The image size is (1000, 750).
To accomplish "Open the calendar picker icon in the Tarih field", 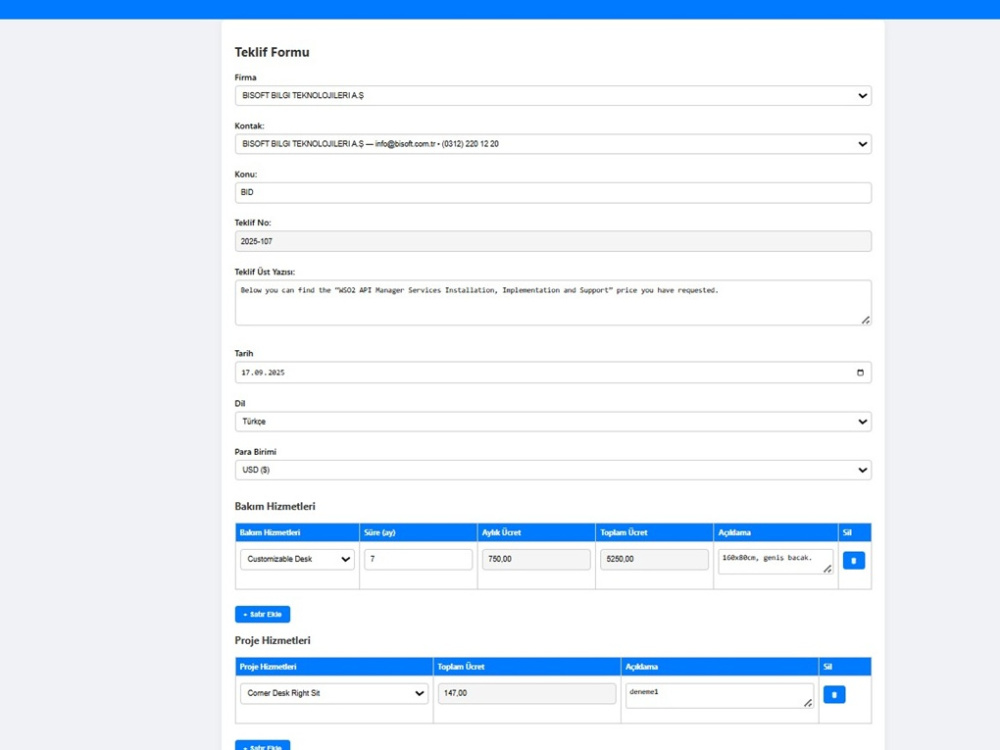I will (x=861, y=371).
